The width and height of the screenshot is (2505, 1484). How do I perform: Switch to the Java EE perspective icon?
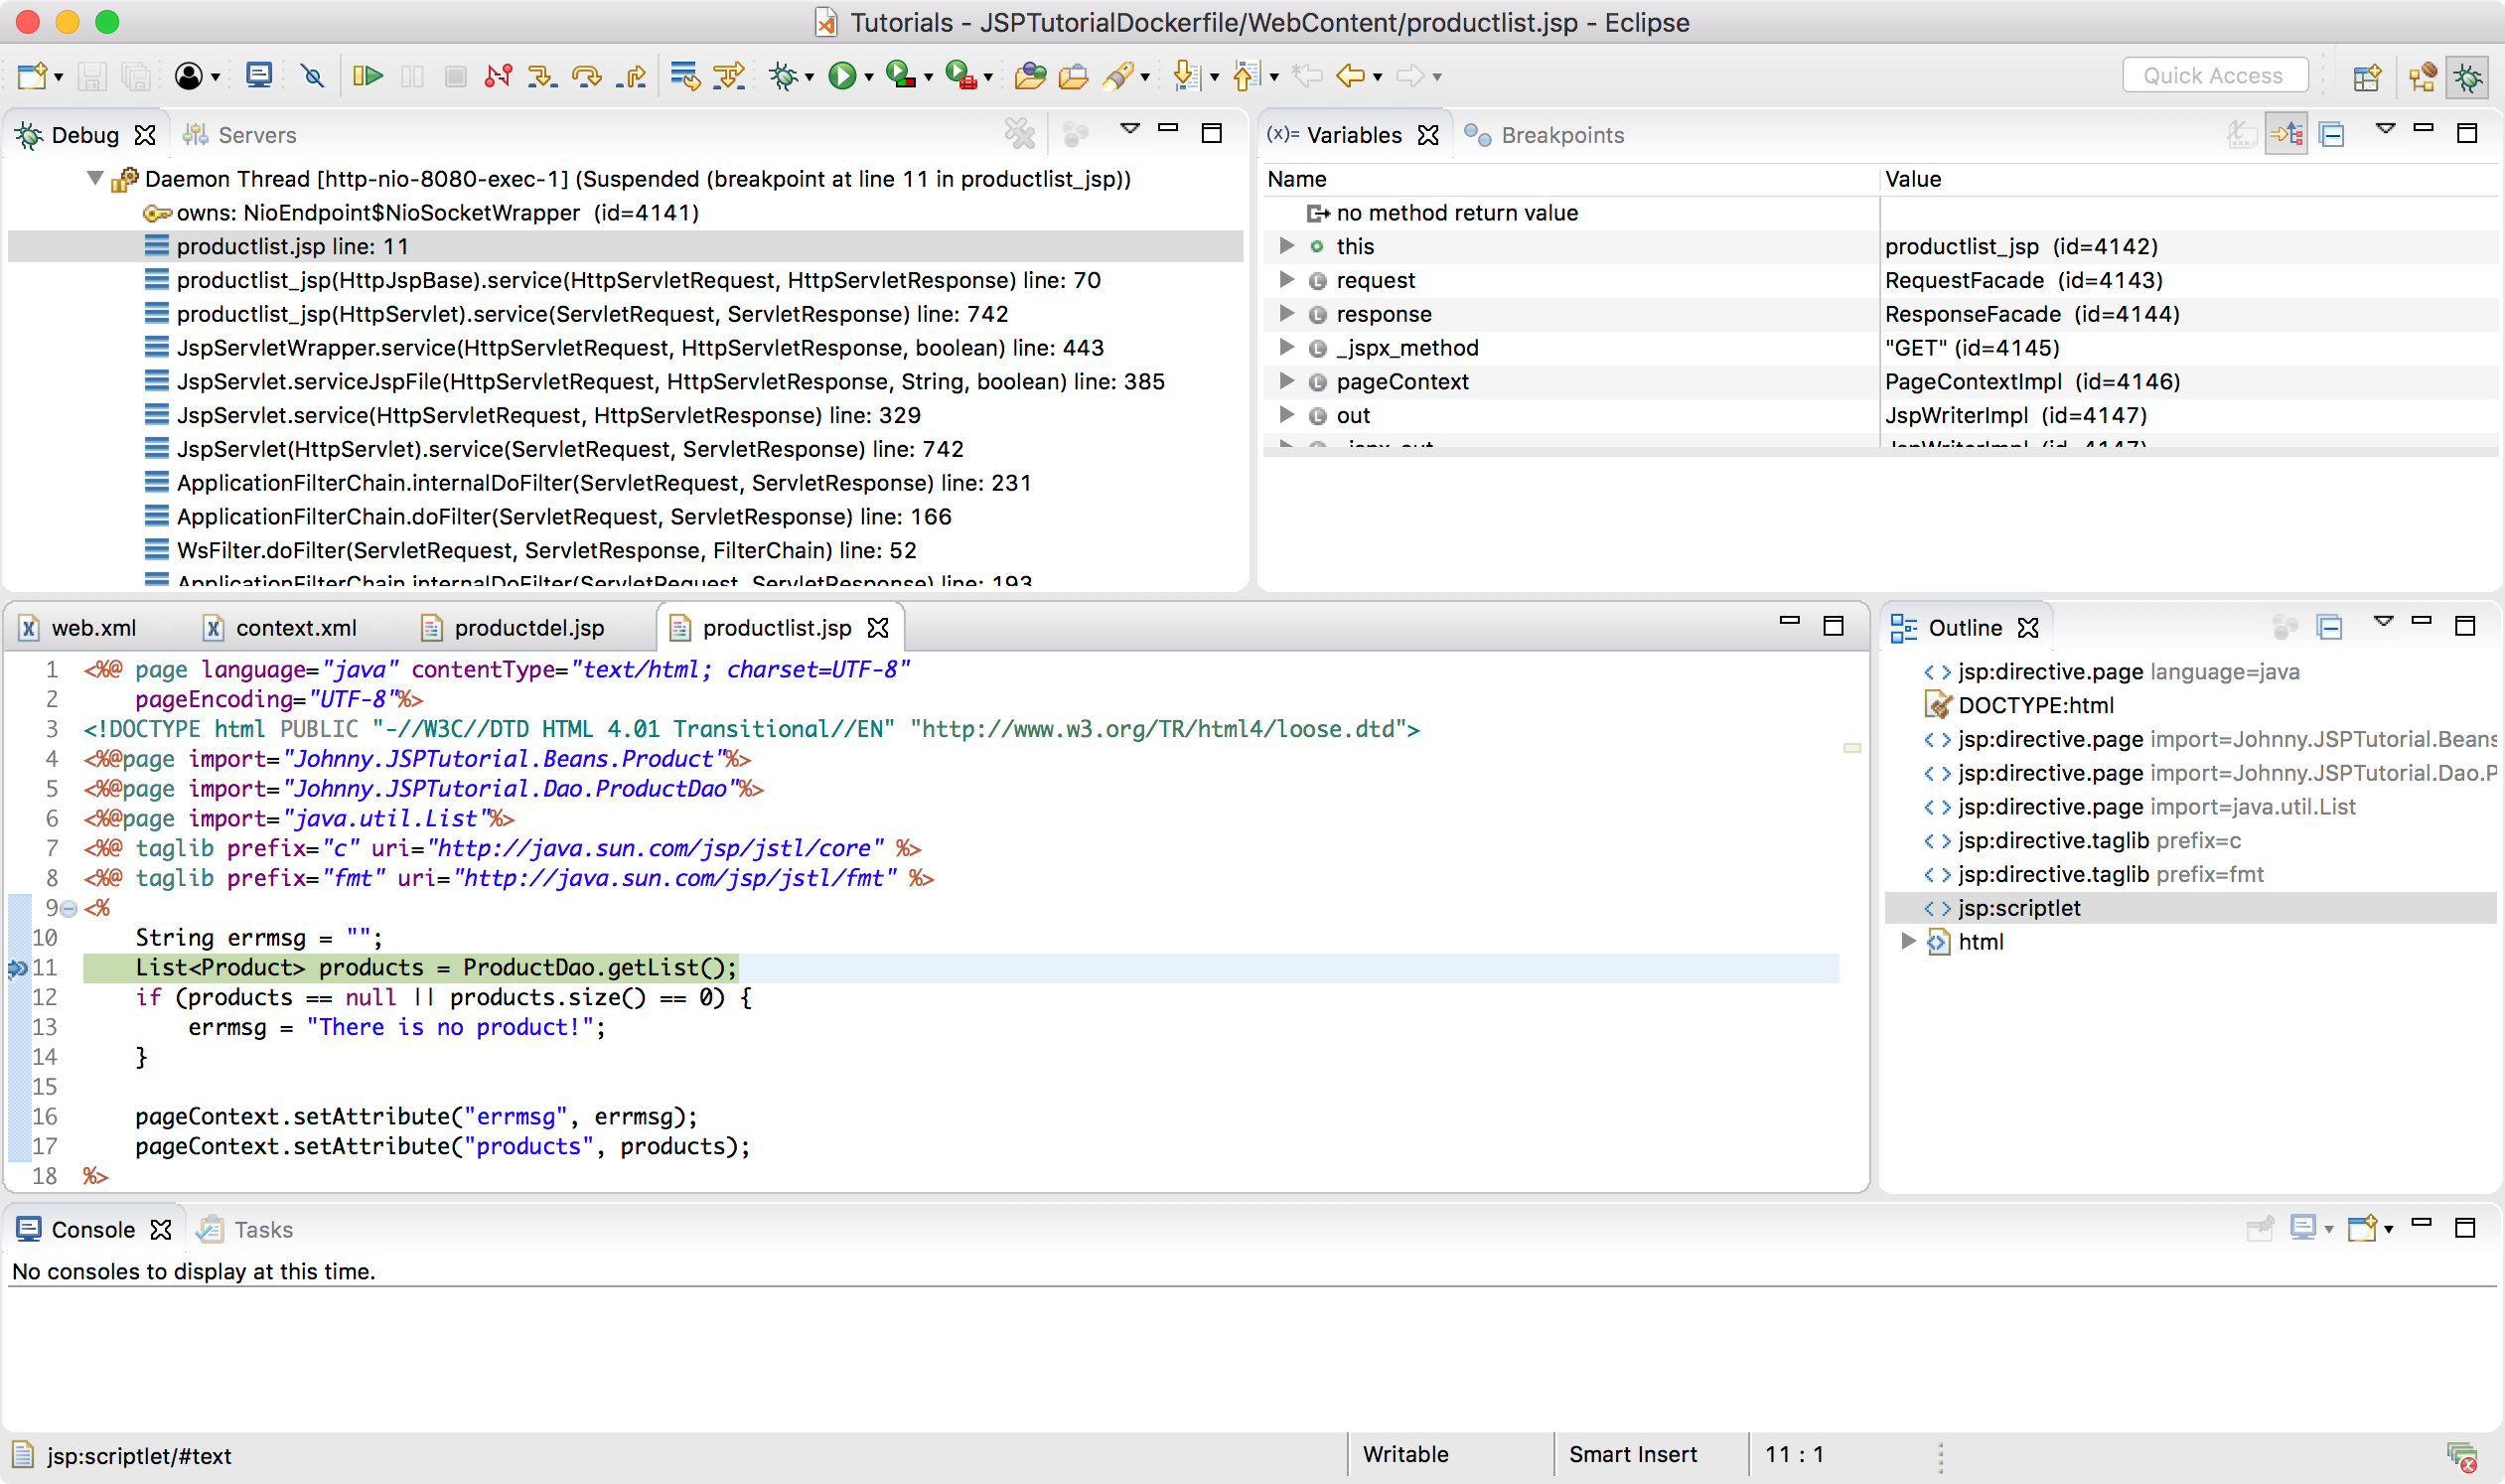[x=2422, y=77]
